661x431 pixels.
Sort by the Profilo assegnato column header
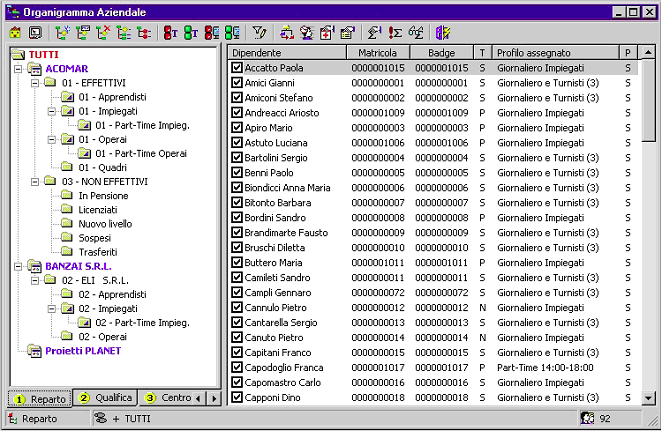point(556,53)
